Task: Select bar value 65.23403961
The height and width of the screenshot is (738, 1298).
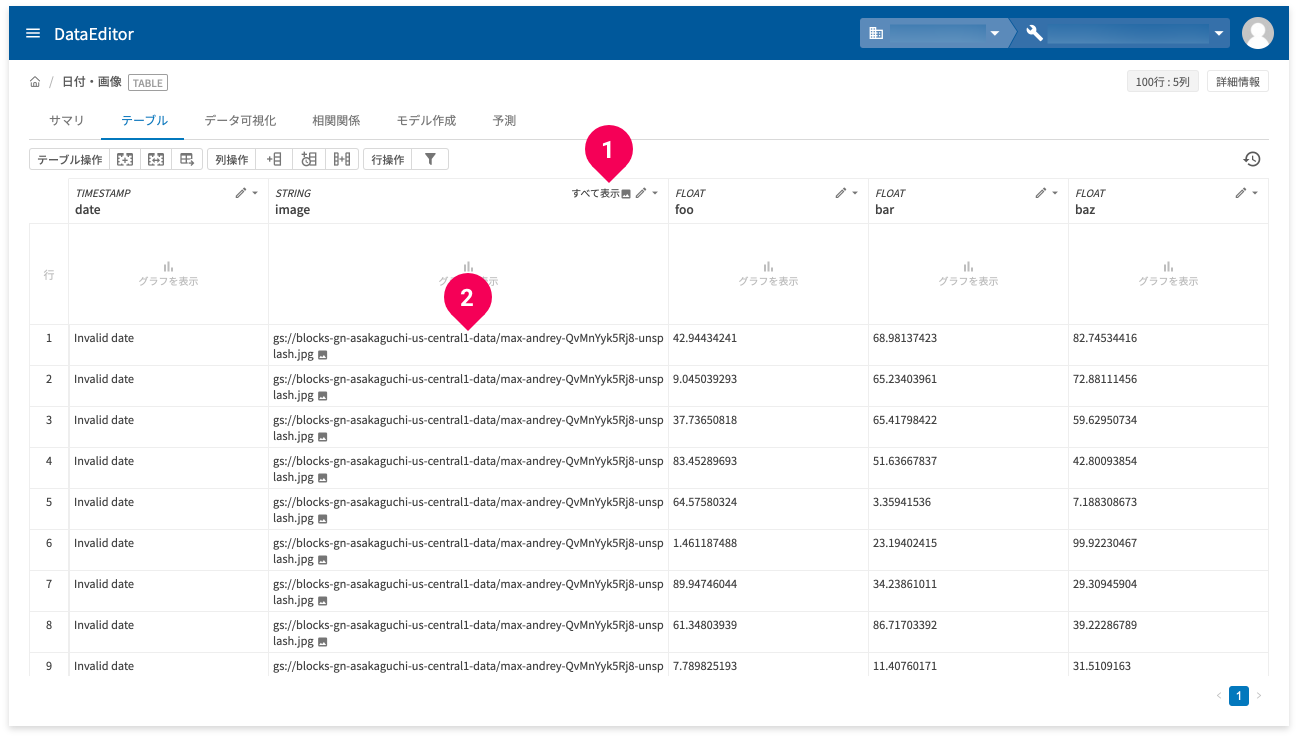Action: [x=905, y=379]
